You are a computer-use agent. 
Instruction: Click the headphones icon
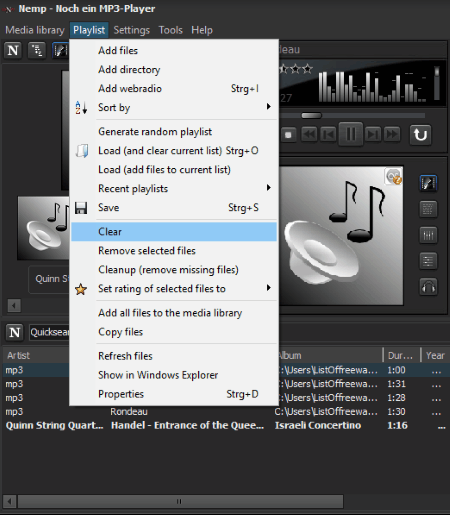[x=428, y=287]
